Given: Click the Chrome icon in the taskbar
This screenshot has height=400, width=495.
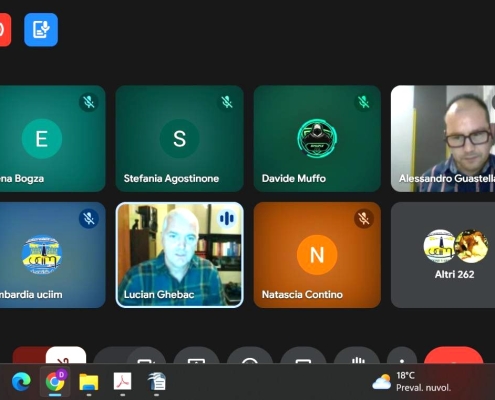Looking at the screenshot, I should [55, 382].
